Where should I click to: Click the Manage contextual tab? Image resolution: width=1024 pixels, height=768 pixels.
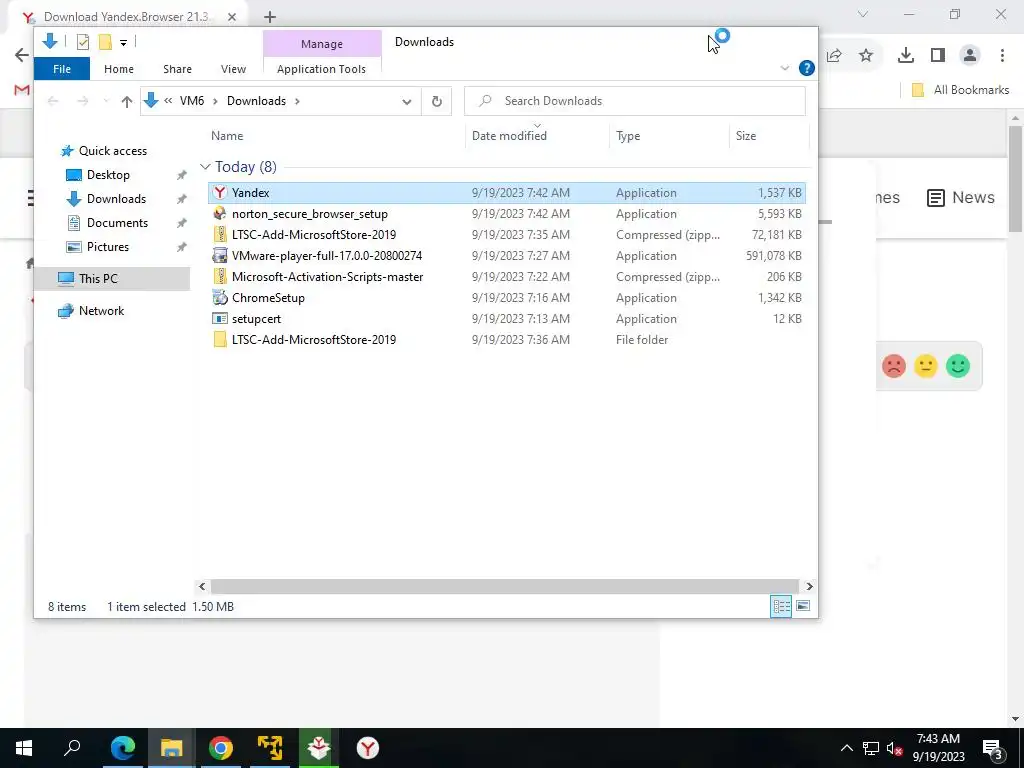(x=322, y=44)
